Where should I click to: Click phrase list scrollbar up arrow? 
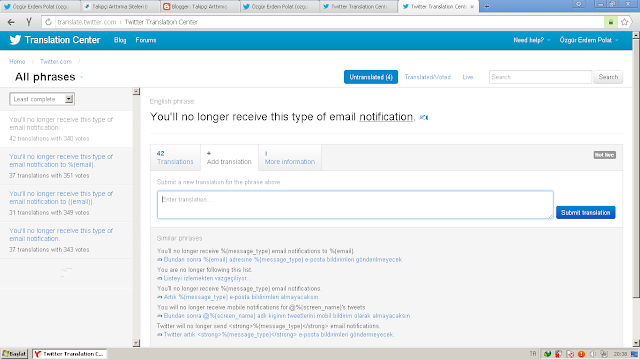click(136, 91)
